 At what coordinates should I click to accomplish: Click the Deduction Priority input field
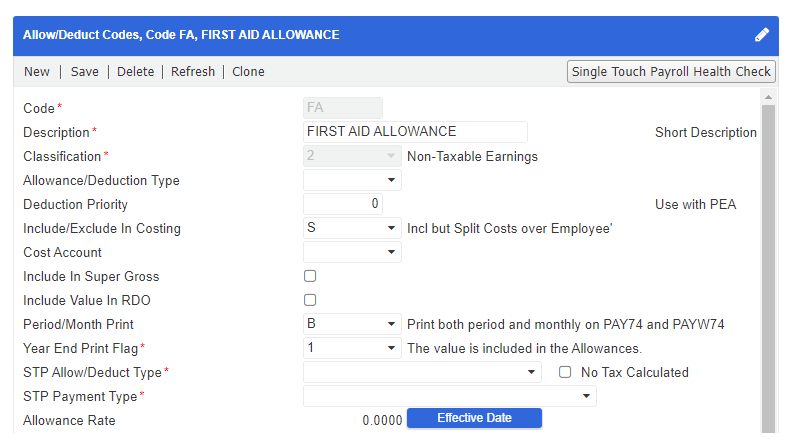coord(343,204)
